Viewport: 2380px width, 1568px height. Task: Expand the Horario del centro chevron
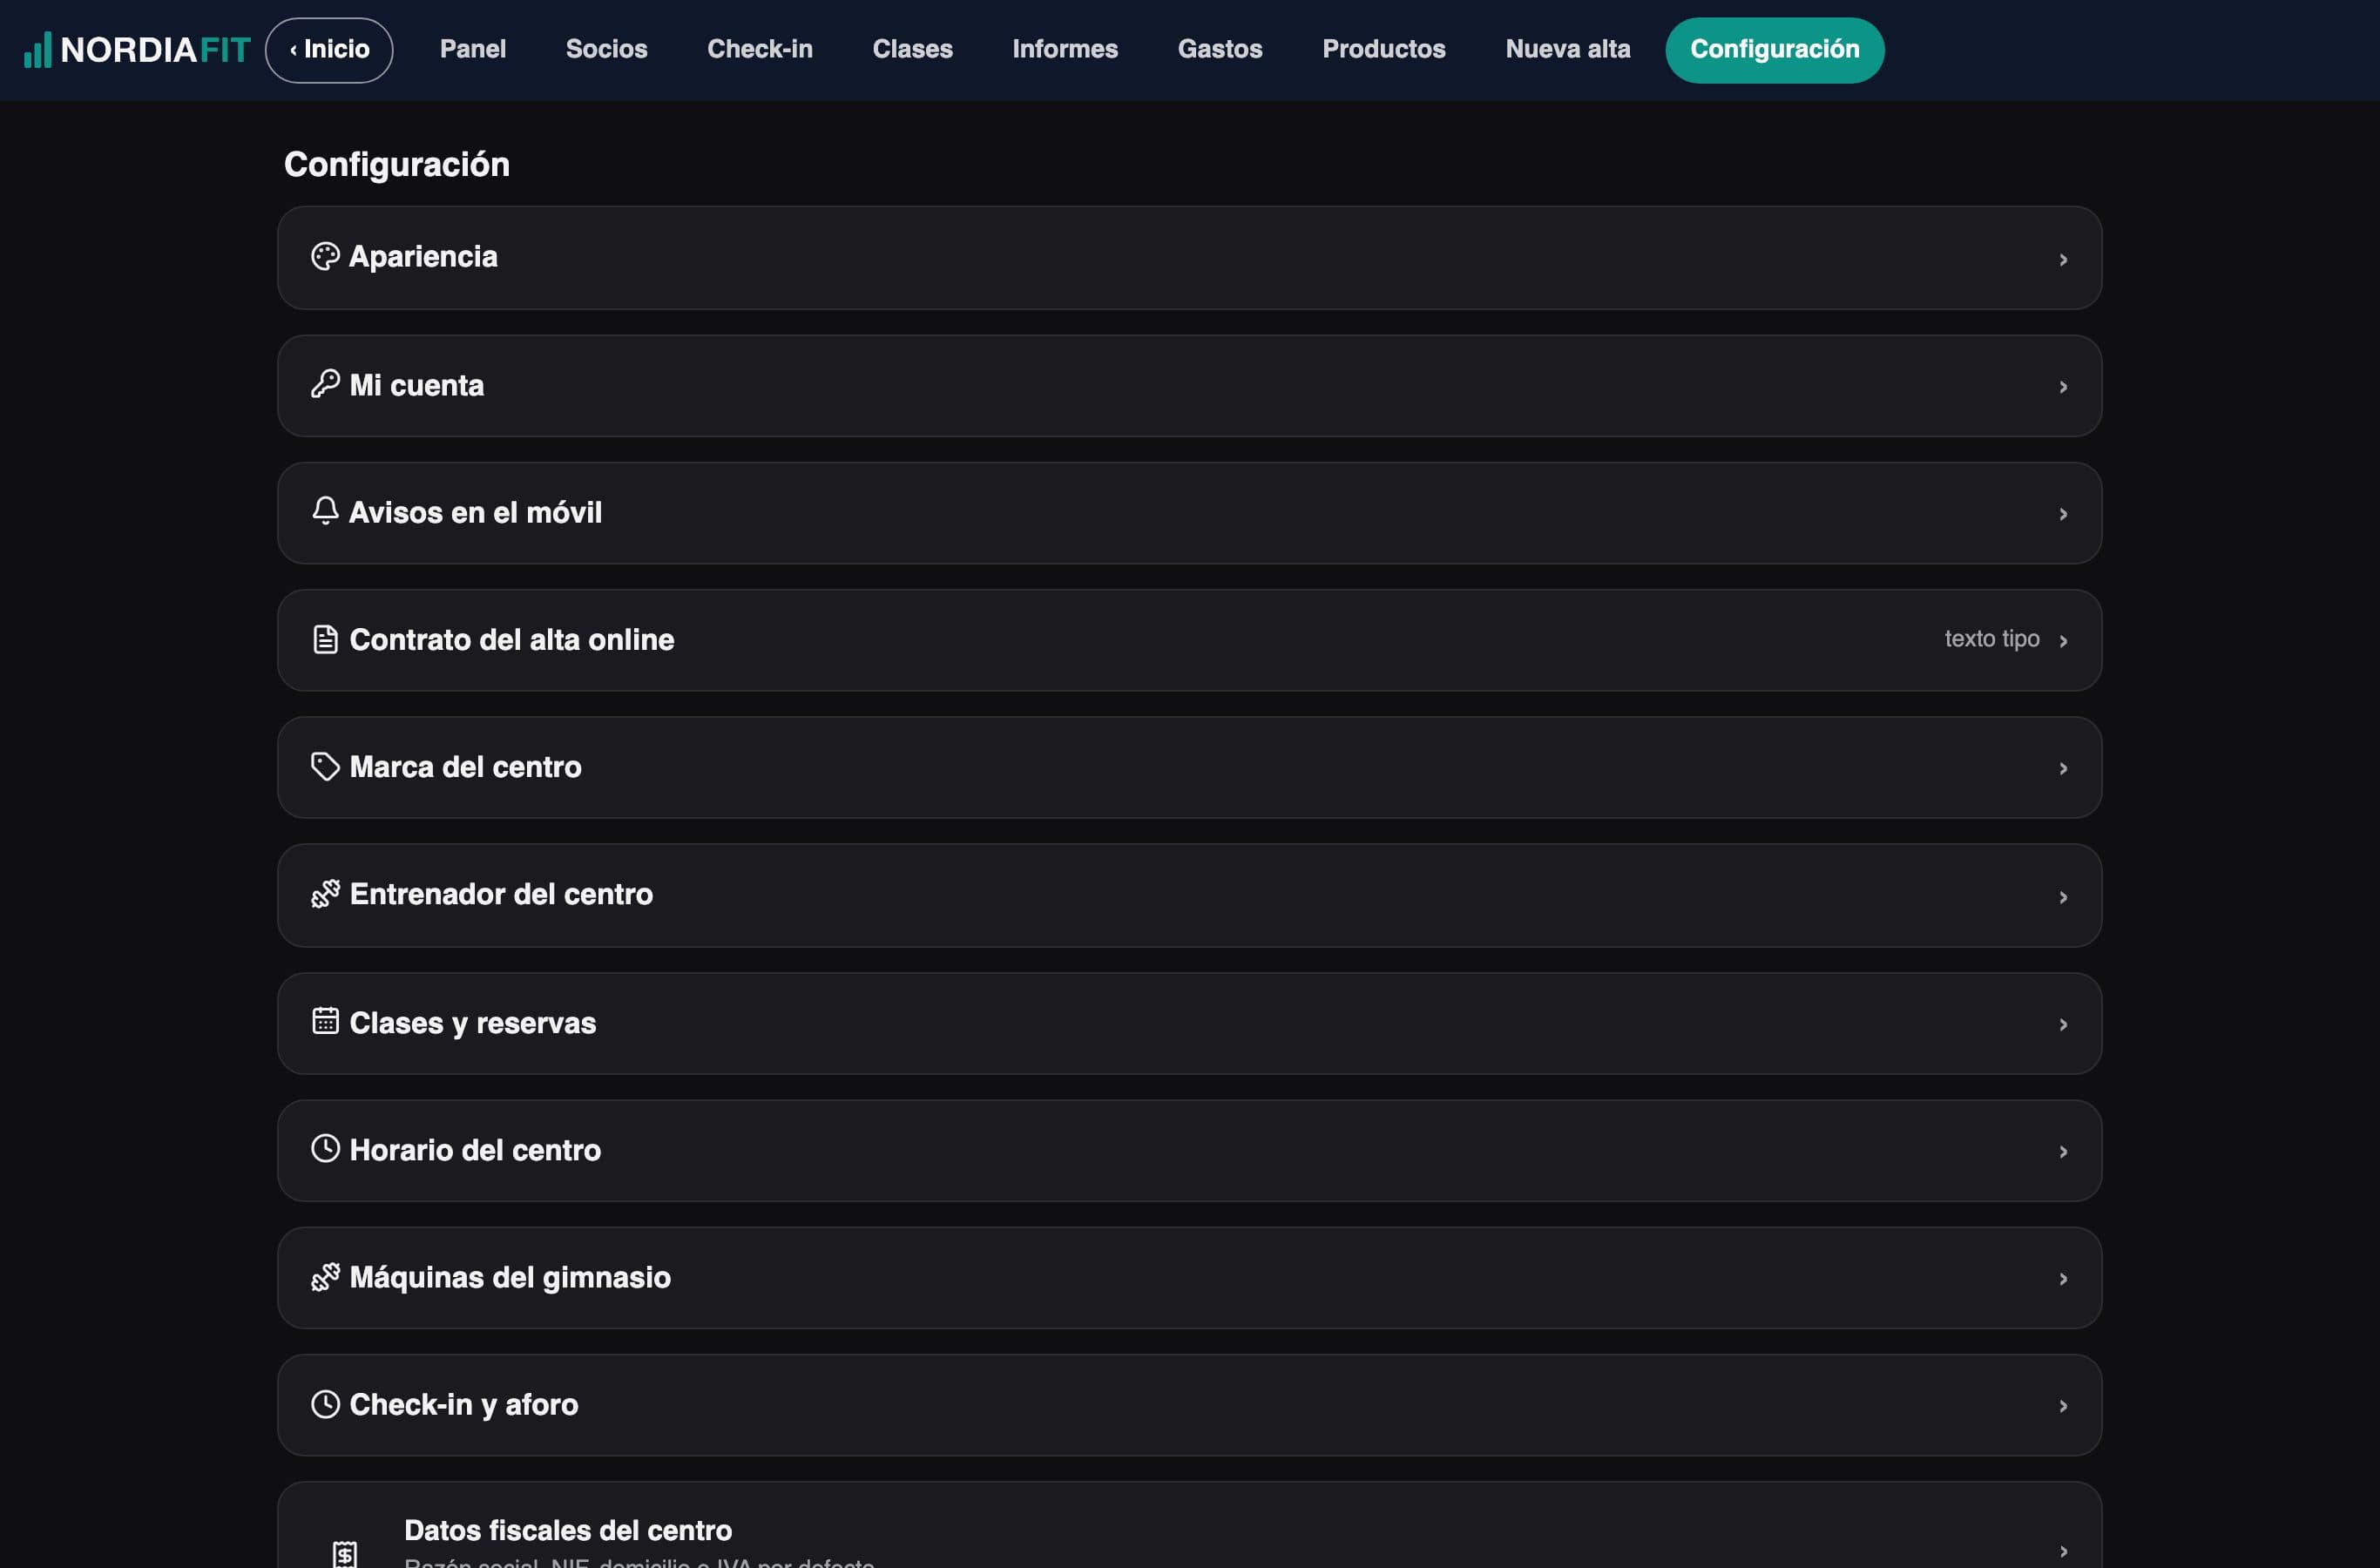click(2063, 1152)
